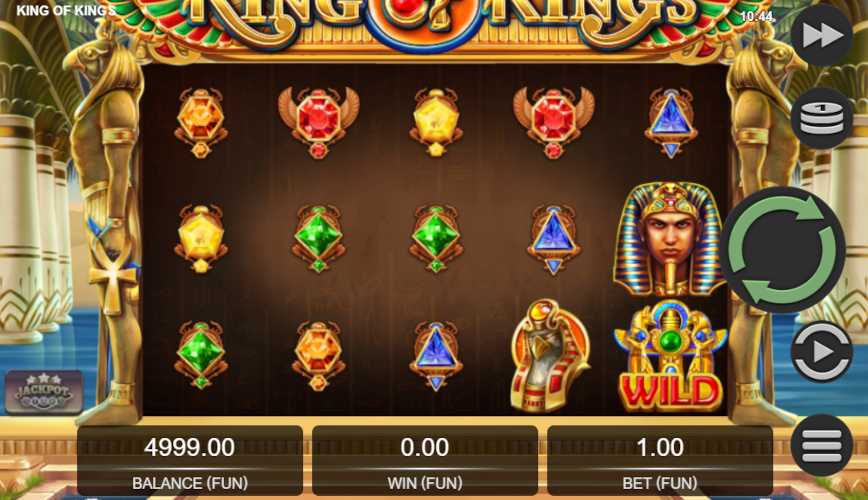The width and height of the screenshot is (868, 500).
Task: Click the pharaoh head symbol
Action: coord(669,239)
